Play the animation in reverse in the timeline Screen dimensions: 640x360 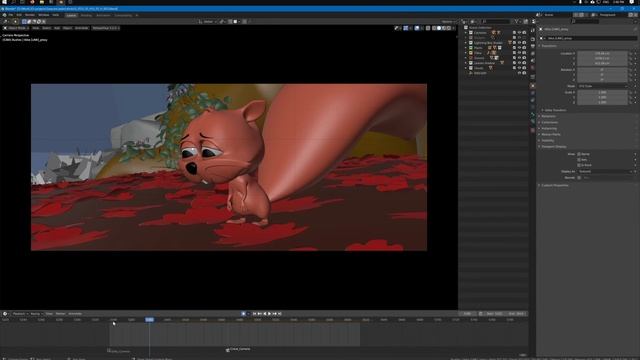(x=264, y=314)
